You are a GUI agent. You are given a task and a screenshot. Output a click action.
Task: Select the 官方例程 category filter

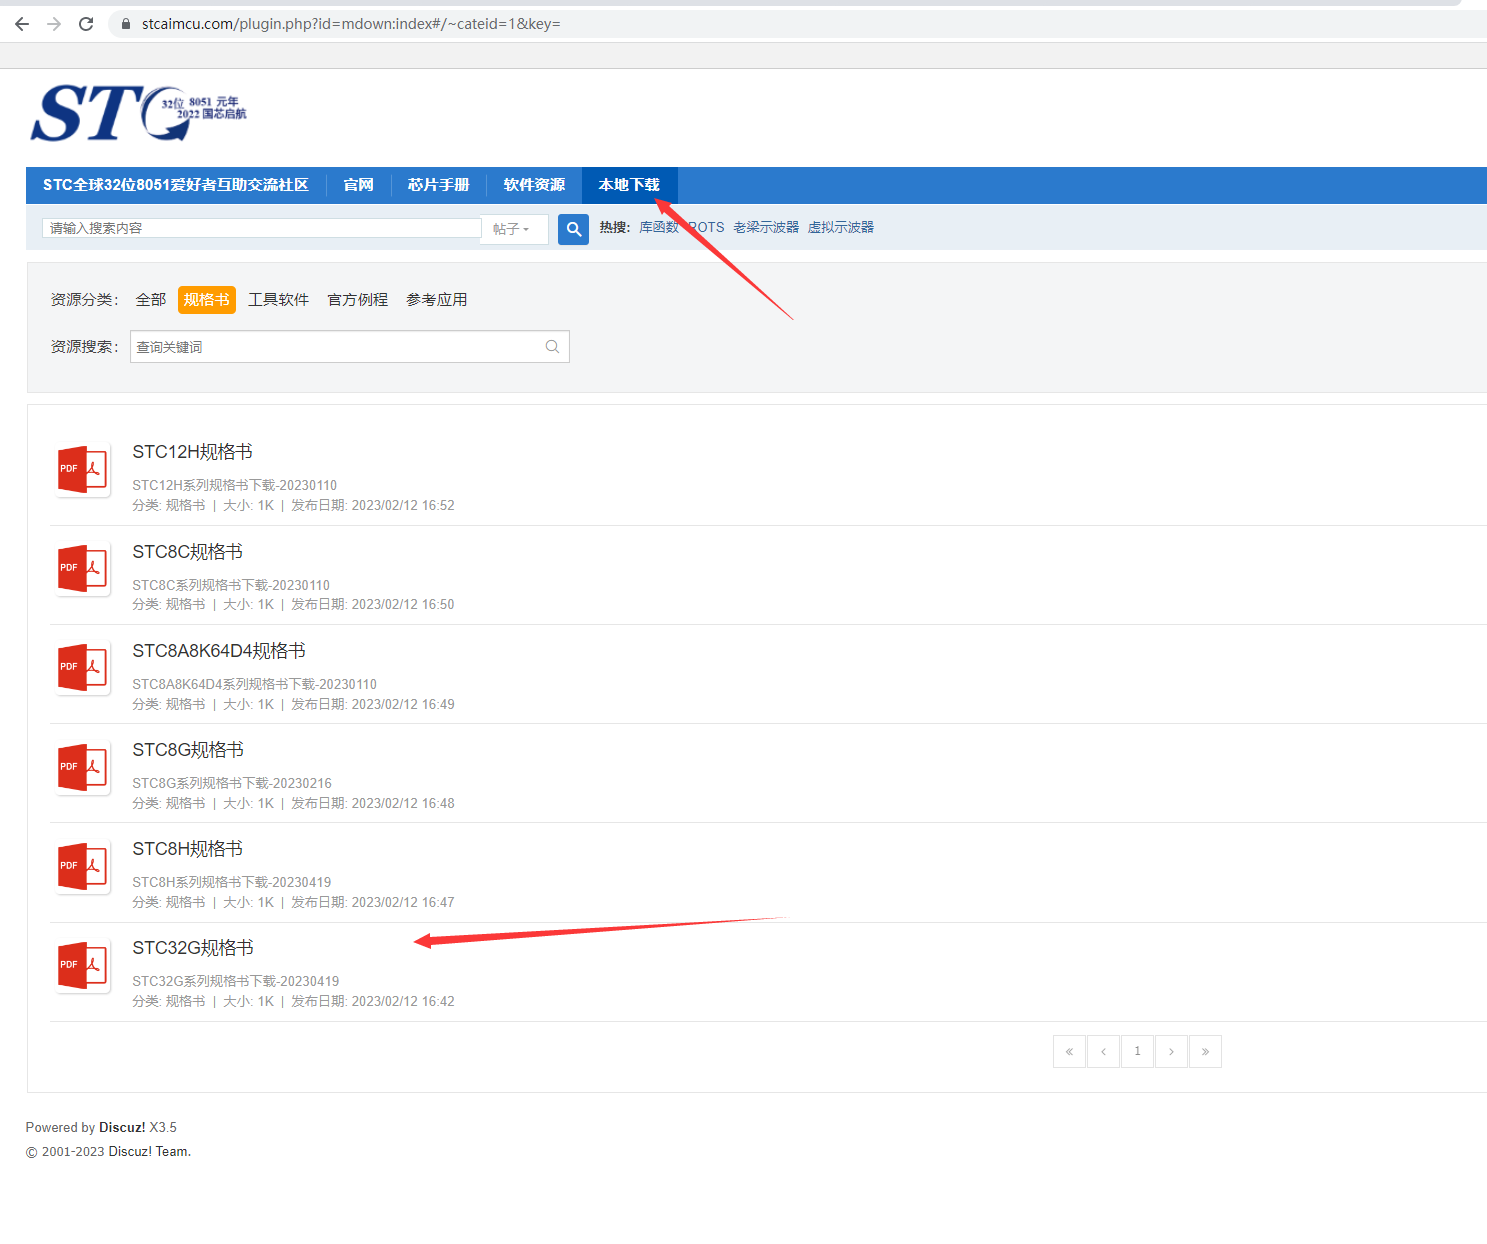pyautogui.click(x=358, y=300)
